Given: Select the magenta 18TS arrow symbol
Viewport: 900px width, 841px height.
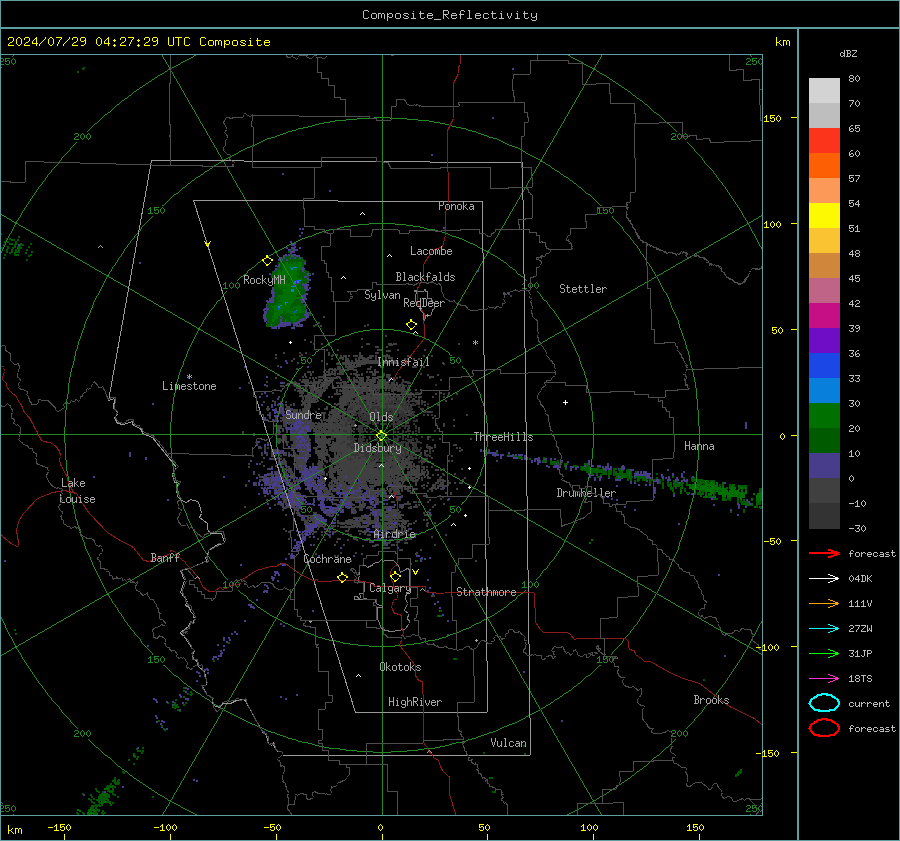Looking at the screenshot, I should (824, 679).
